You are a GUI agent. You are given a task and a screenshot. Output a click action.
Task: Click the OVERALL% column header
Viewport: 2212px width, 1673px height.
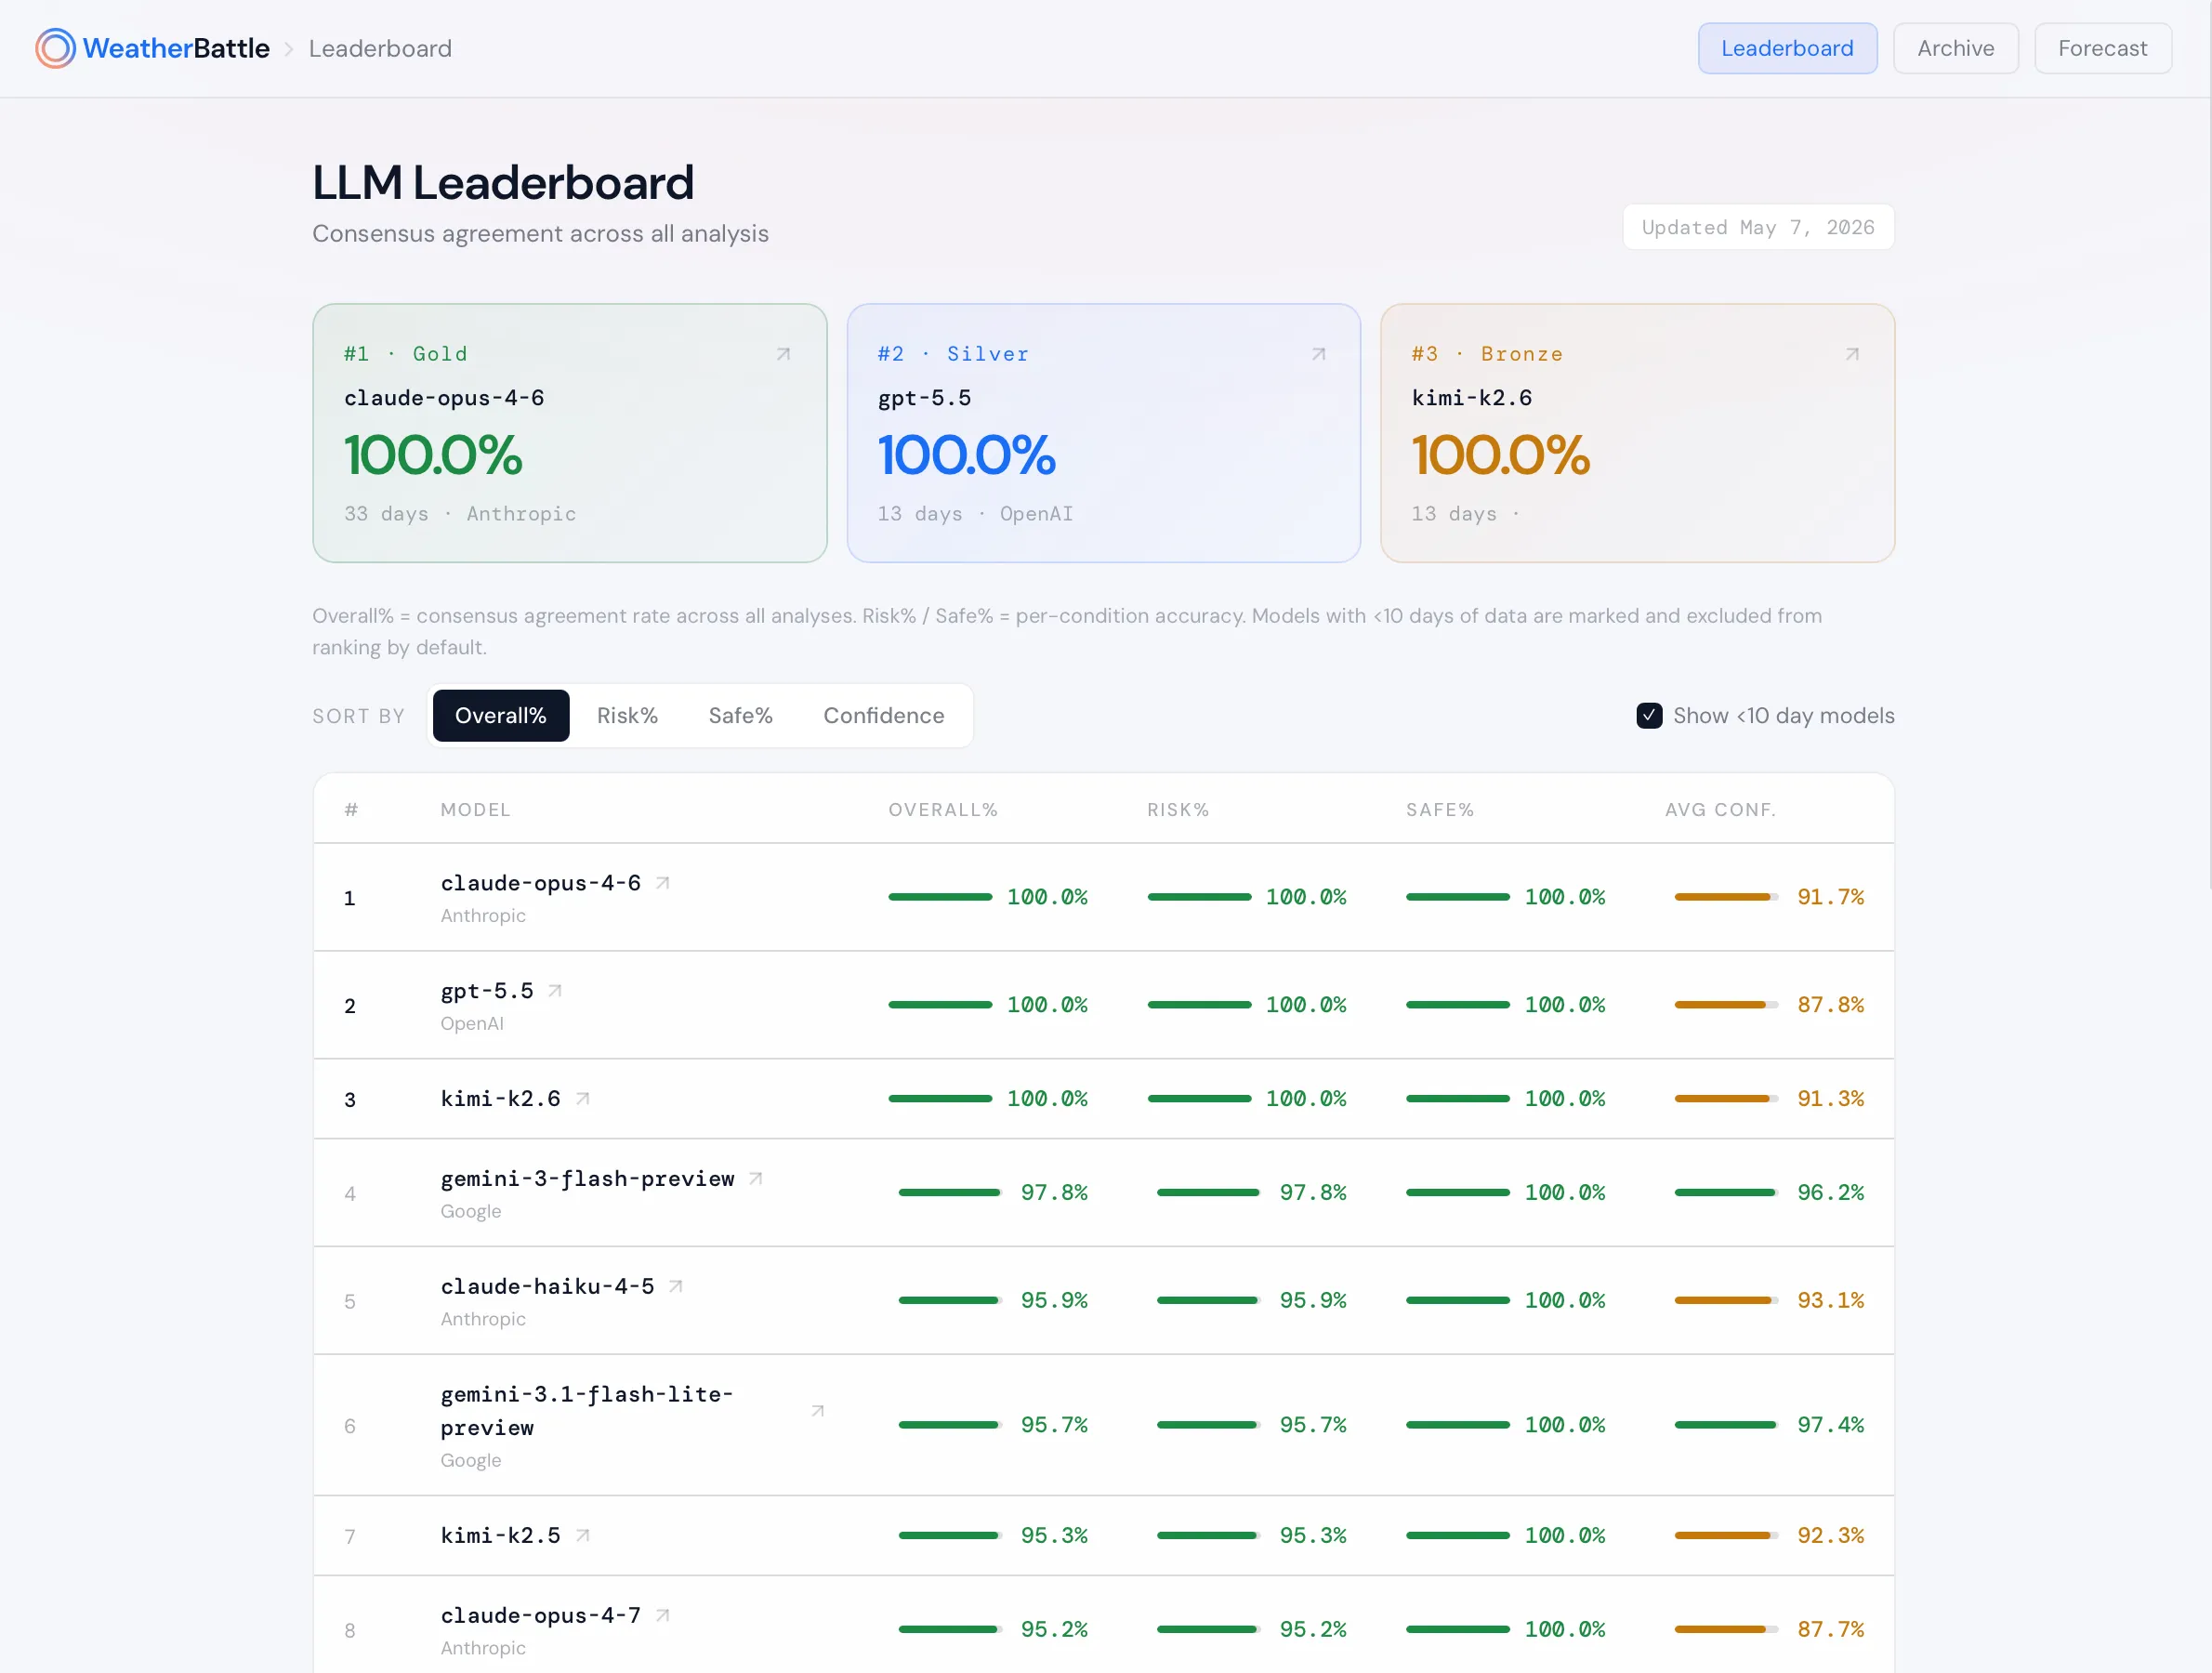coord(943,809)
